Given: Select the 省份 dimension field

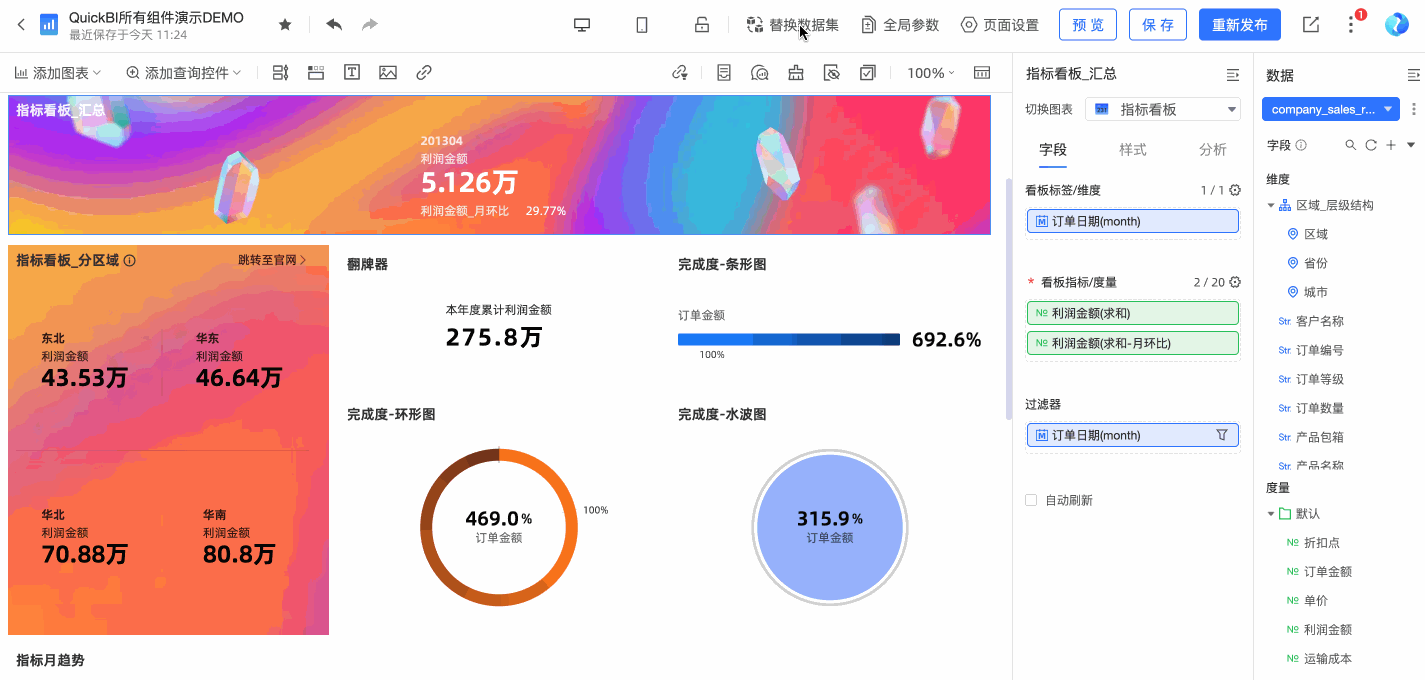Looking at the screenshot, I should (1316, 263).
